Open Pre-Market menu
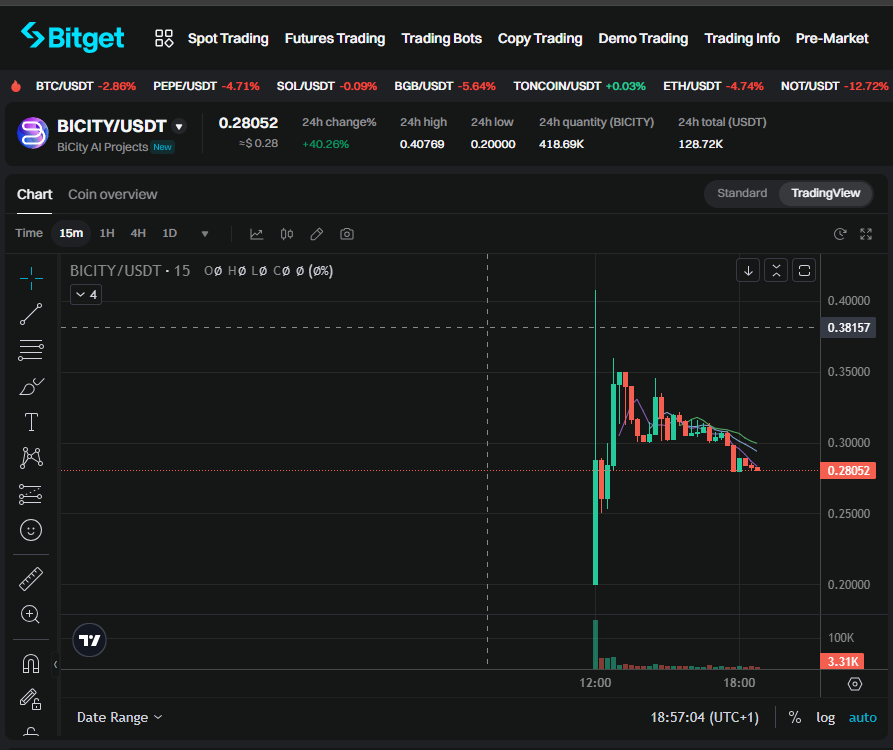This screenshot has height=750, width=893. pyautogui.click(x=832, y=39)
